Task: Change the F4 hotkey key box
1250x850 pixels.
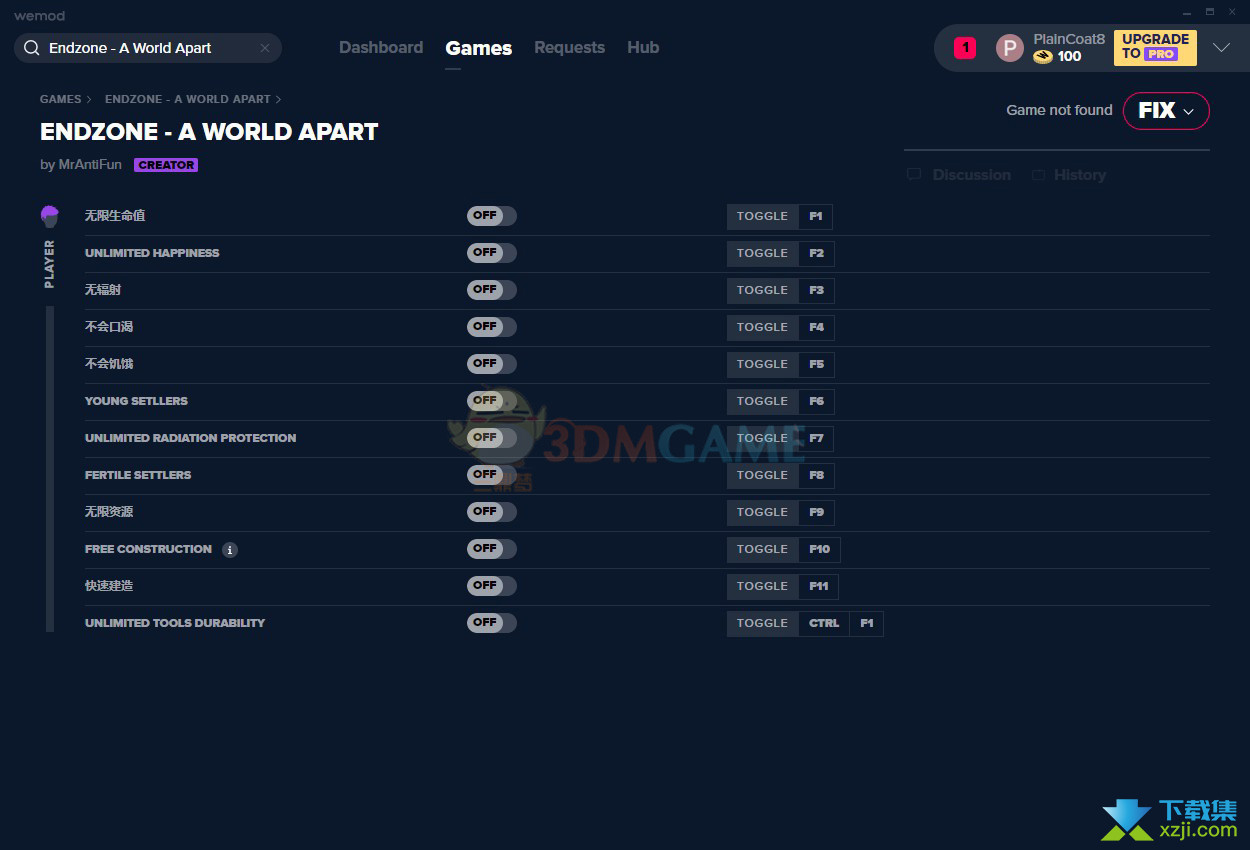Action: coord(816,327)
